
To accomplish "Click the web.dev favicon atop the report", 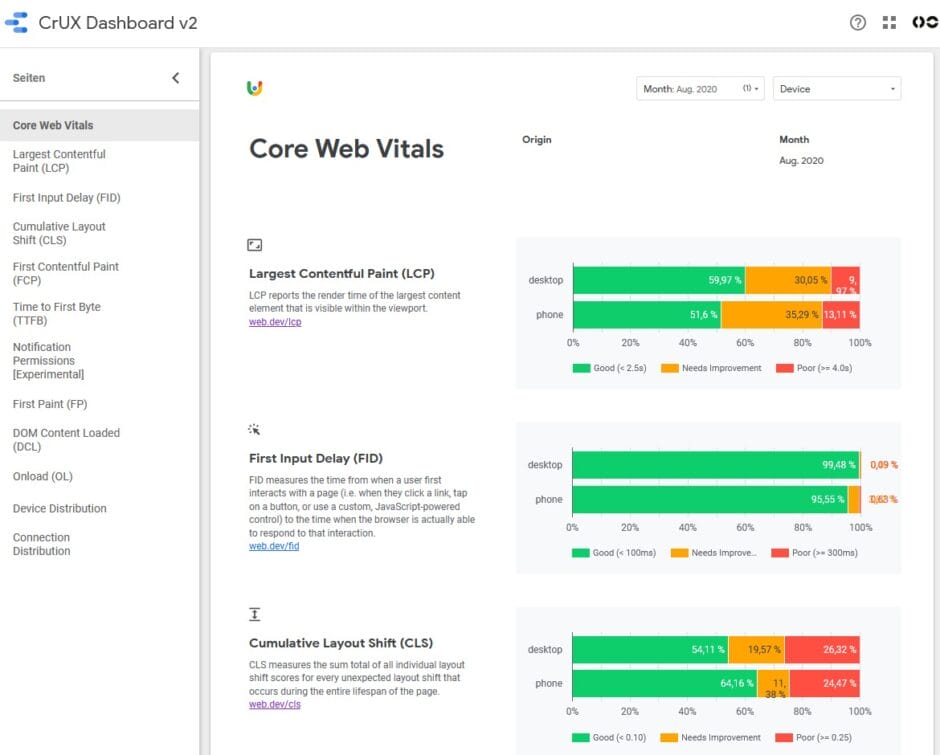I will pyautogui.click(x=255, y=88).
